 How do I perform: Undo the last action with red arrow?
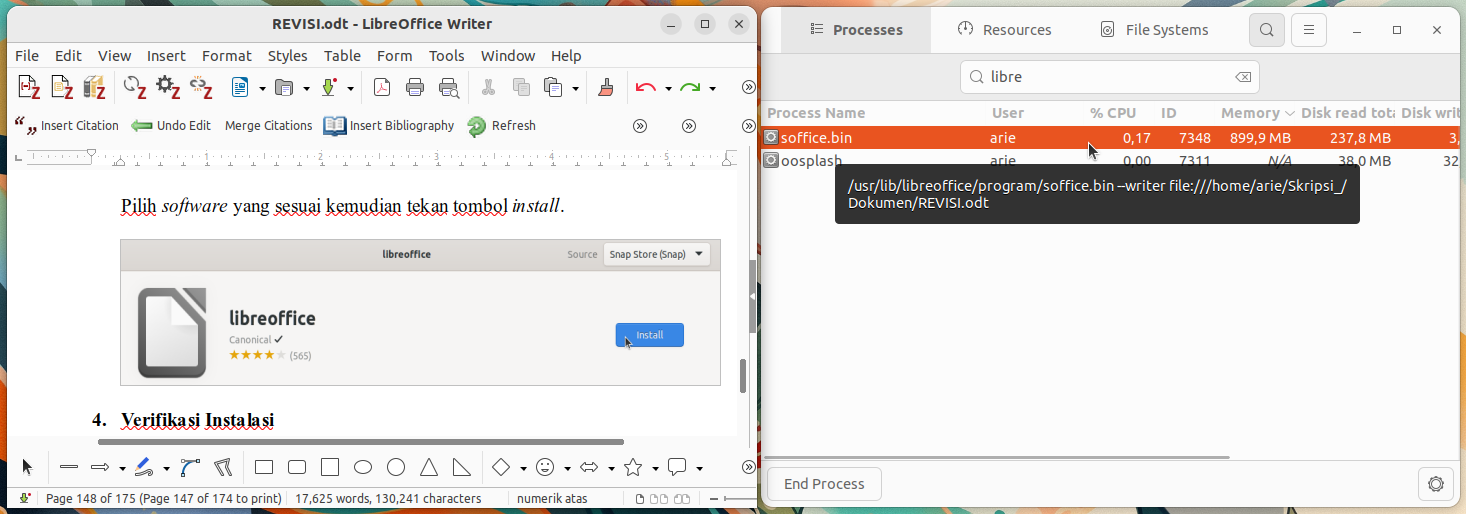(645, 88)
